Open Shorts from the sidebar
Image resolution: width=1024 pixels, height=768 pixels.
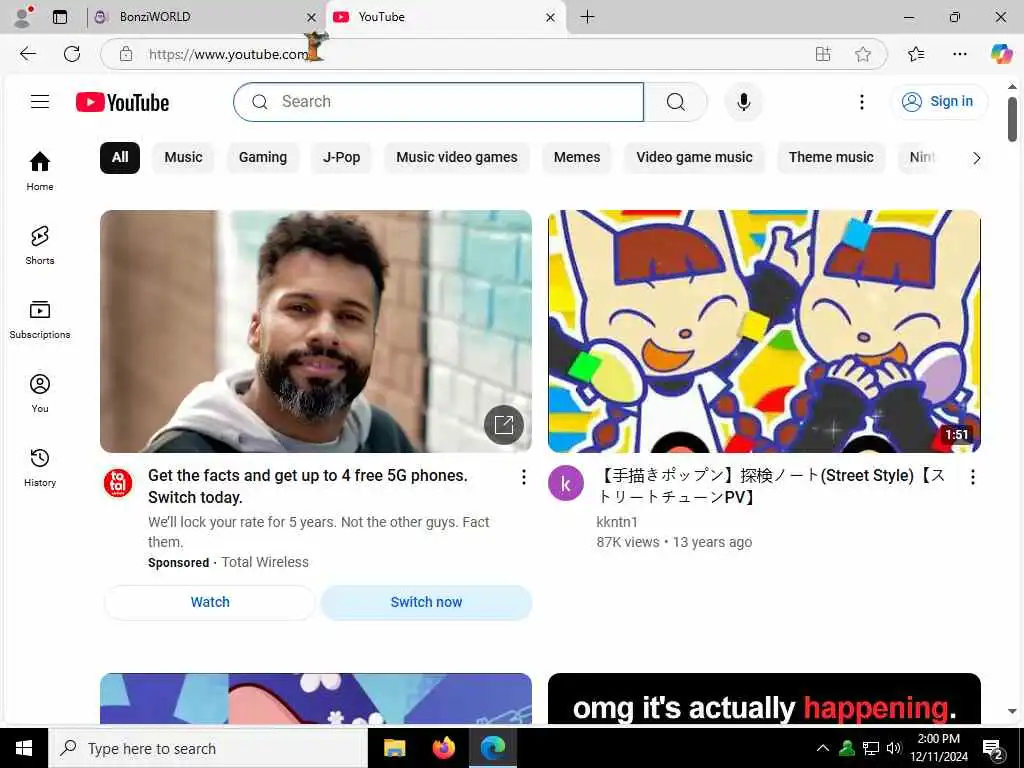pos(40,245)
